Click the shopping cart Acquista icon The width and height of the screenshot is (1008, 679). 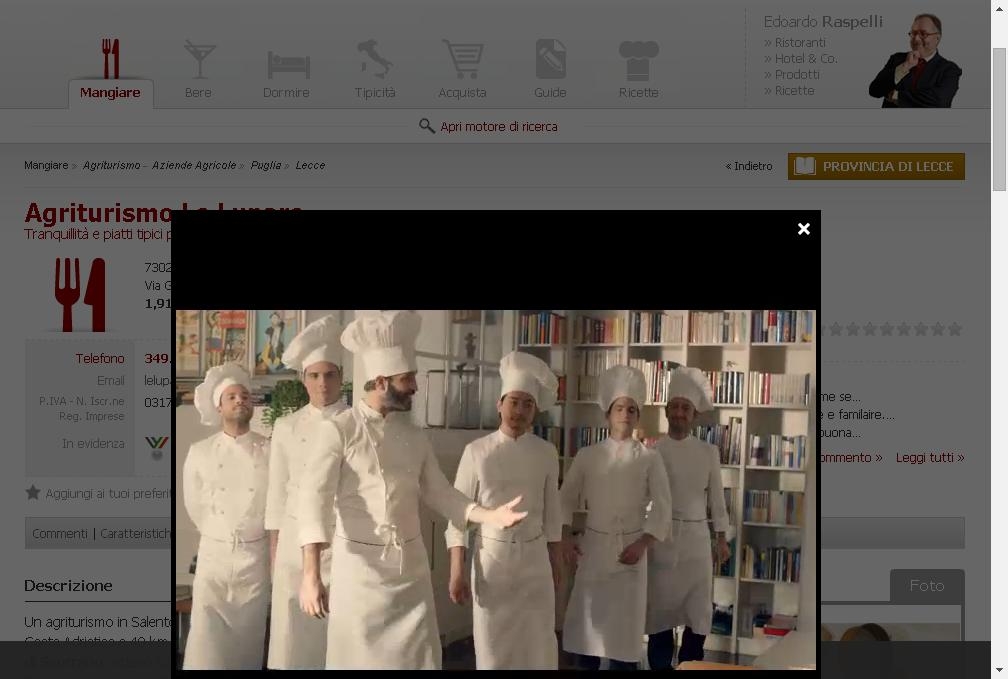pos(463,59)
